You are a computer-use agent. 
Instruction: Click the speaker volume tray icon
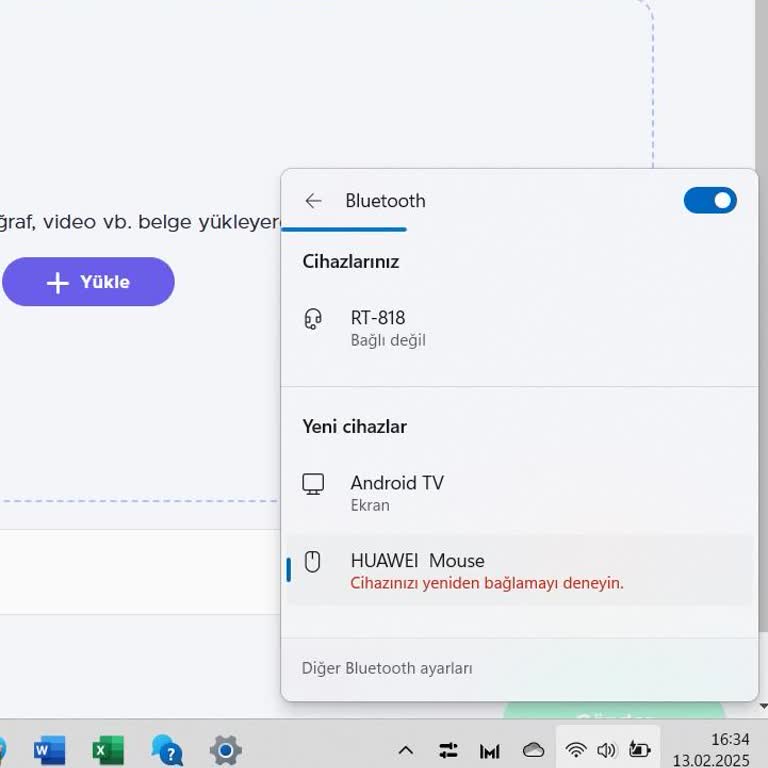(606, 750)
